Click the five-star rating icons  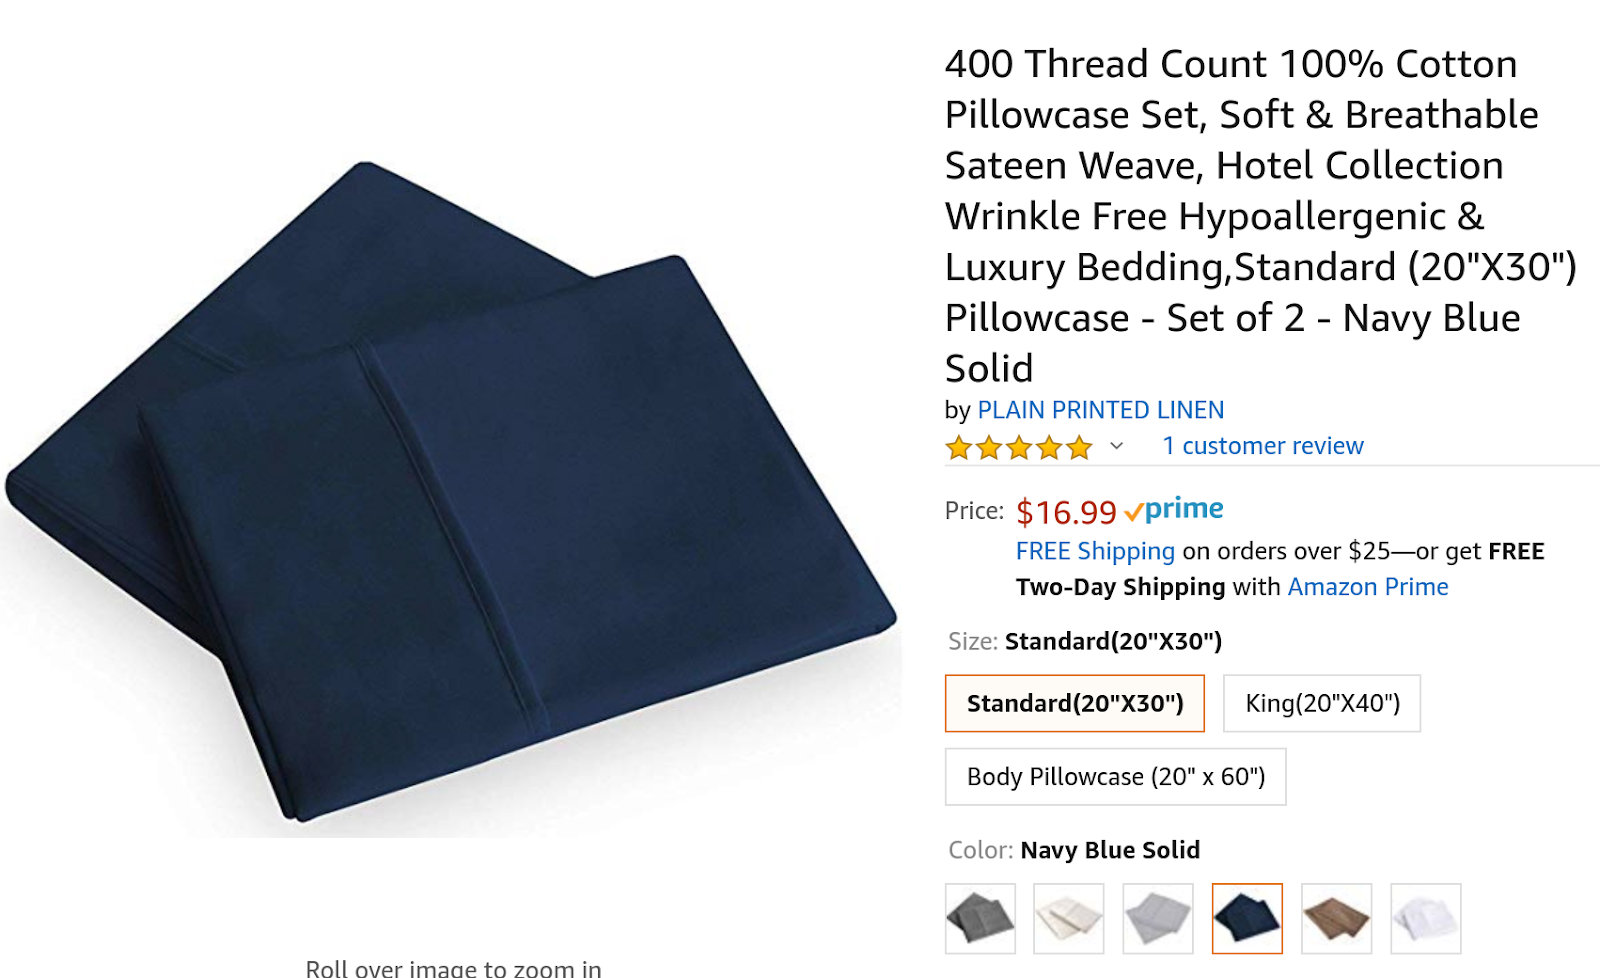pyautogui.click(x=1019, y=447)
